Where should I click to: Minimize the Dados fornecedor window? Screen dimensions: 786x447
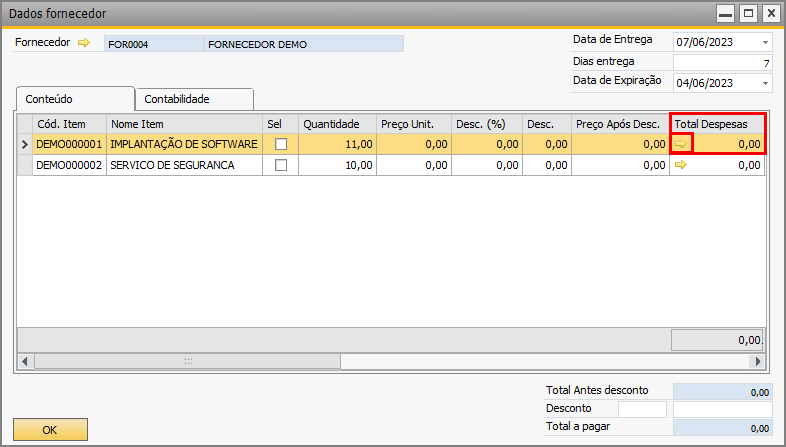725,14
